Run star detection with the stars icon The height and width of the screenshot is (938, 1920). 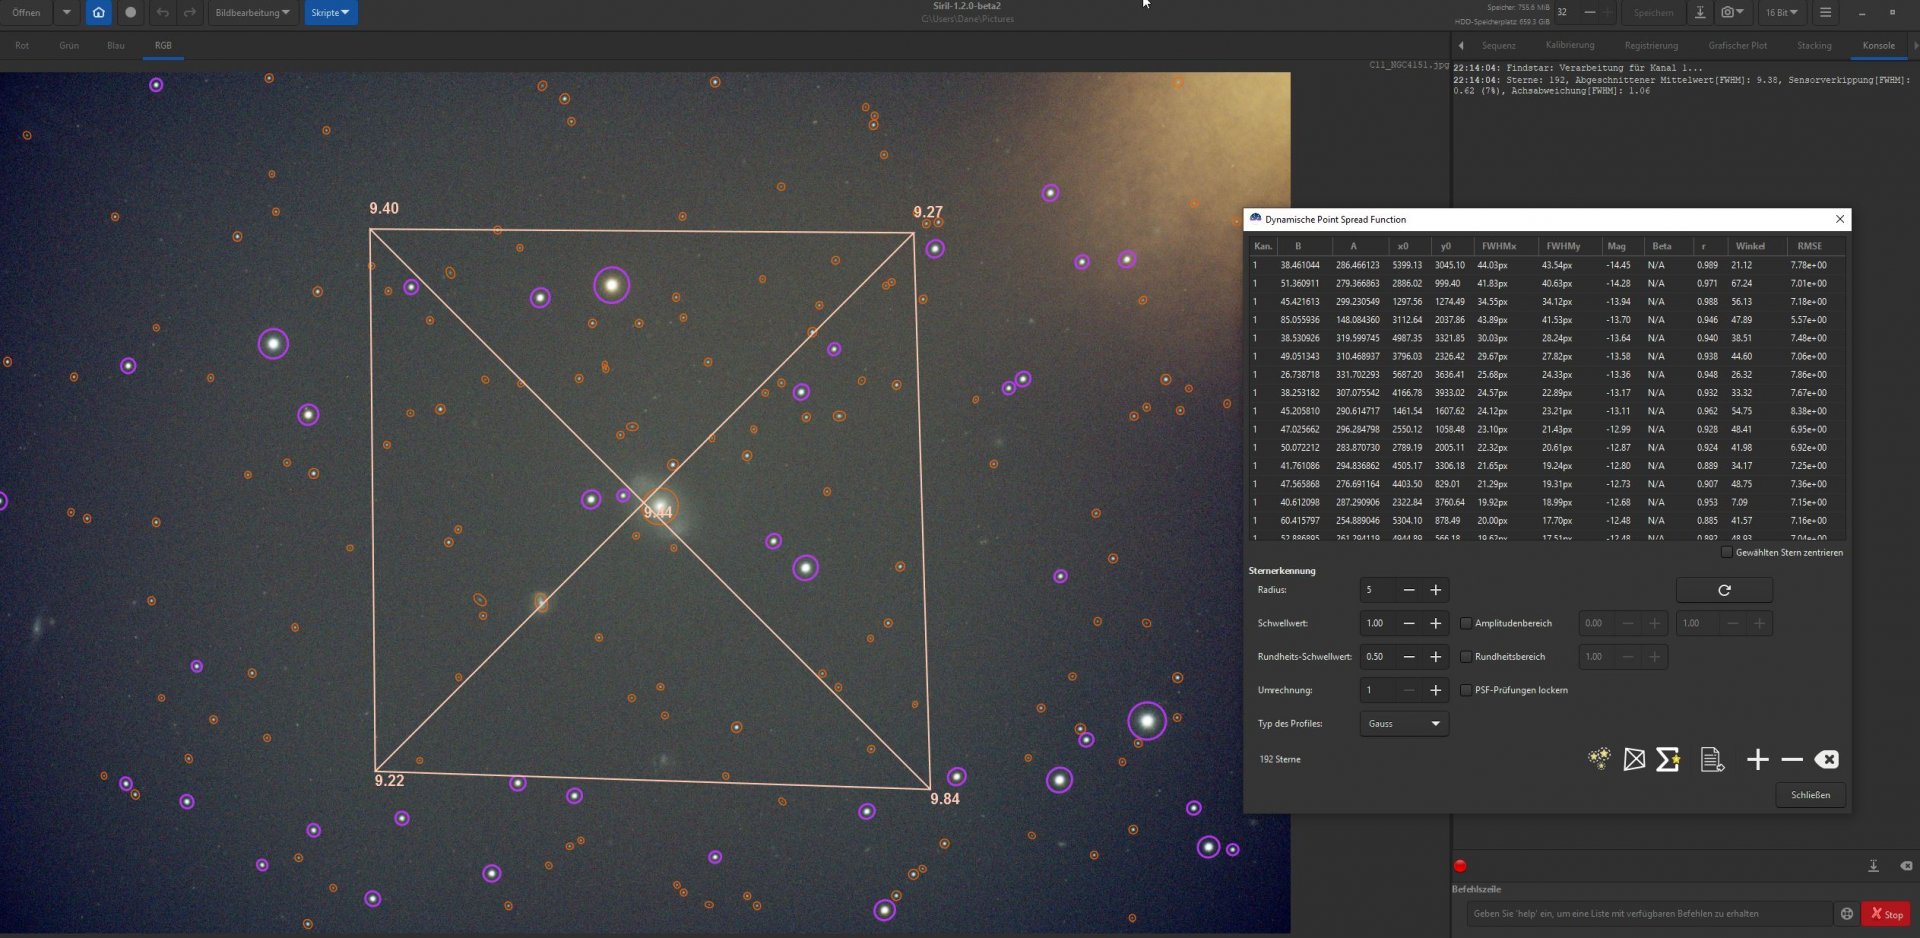(x=1599, y=760)
